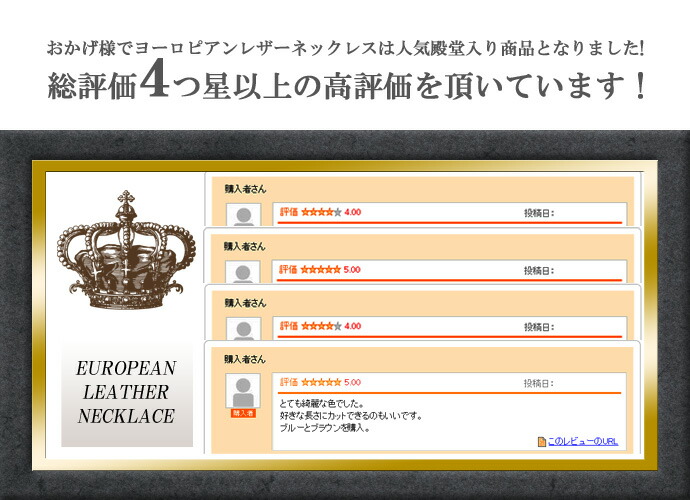Click 購入者さん name on the third review
Image resolution: width=690 pixels, height=500 pixels.
245,302
